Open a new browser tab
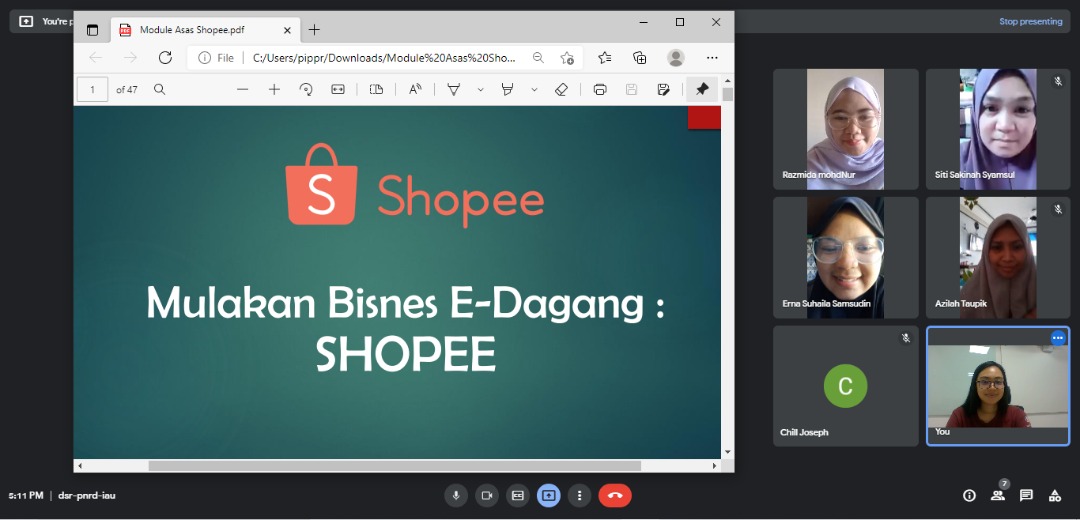The width and height of the screenshot is (1080, 520). pyautogui.click(x=314, y=30)
